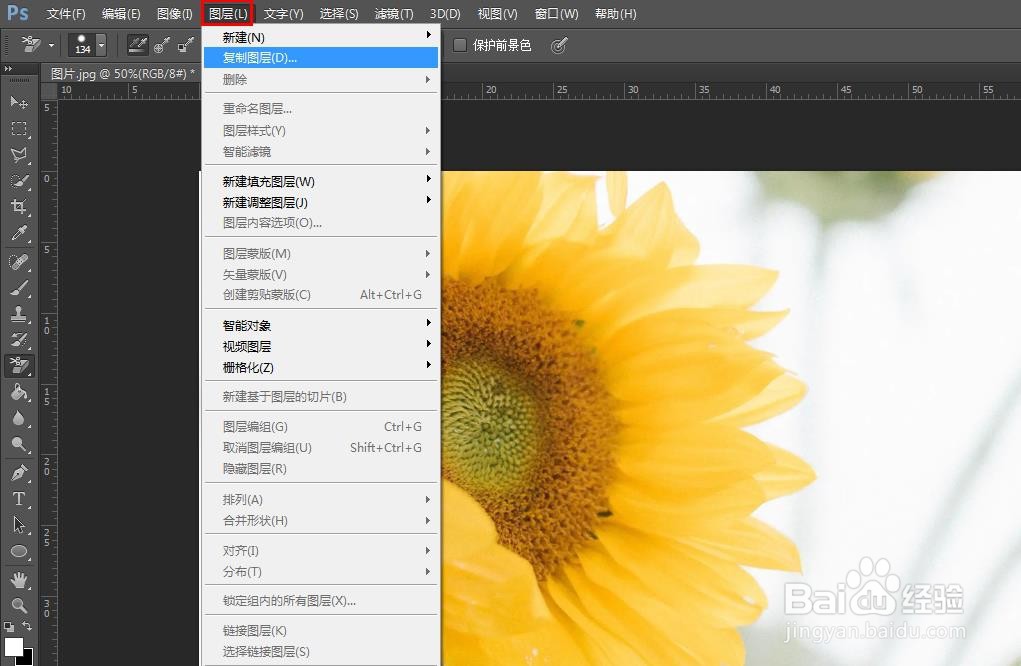Select the Pen tool

(x=19, y=473)
